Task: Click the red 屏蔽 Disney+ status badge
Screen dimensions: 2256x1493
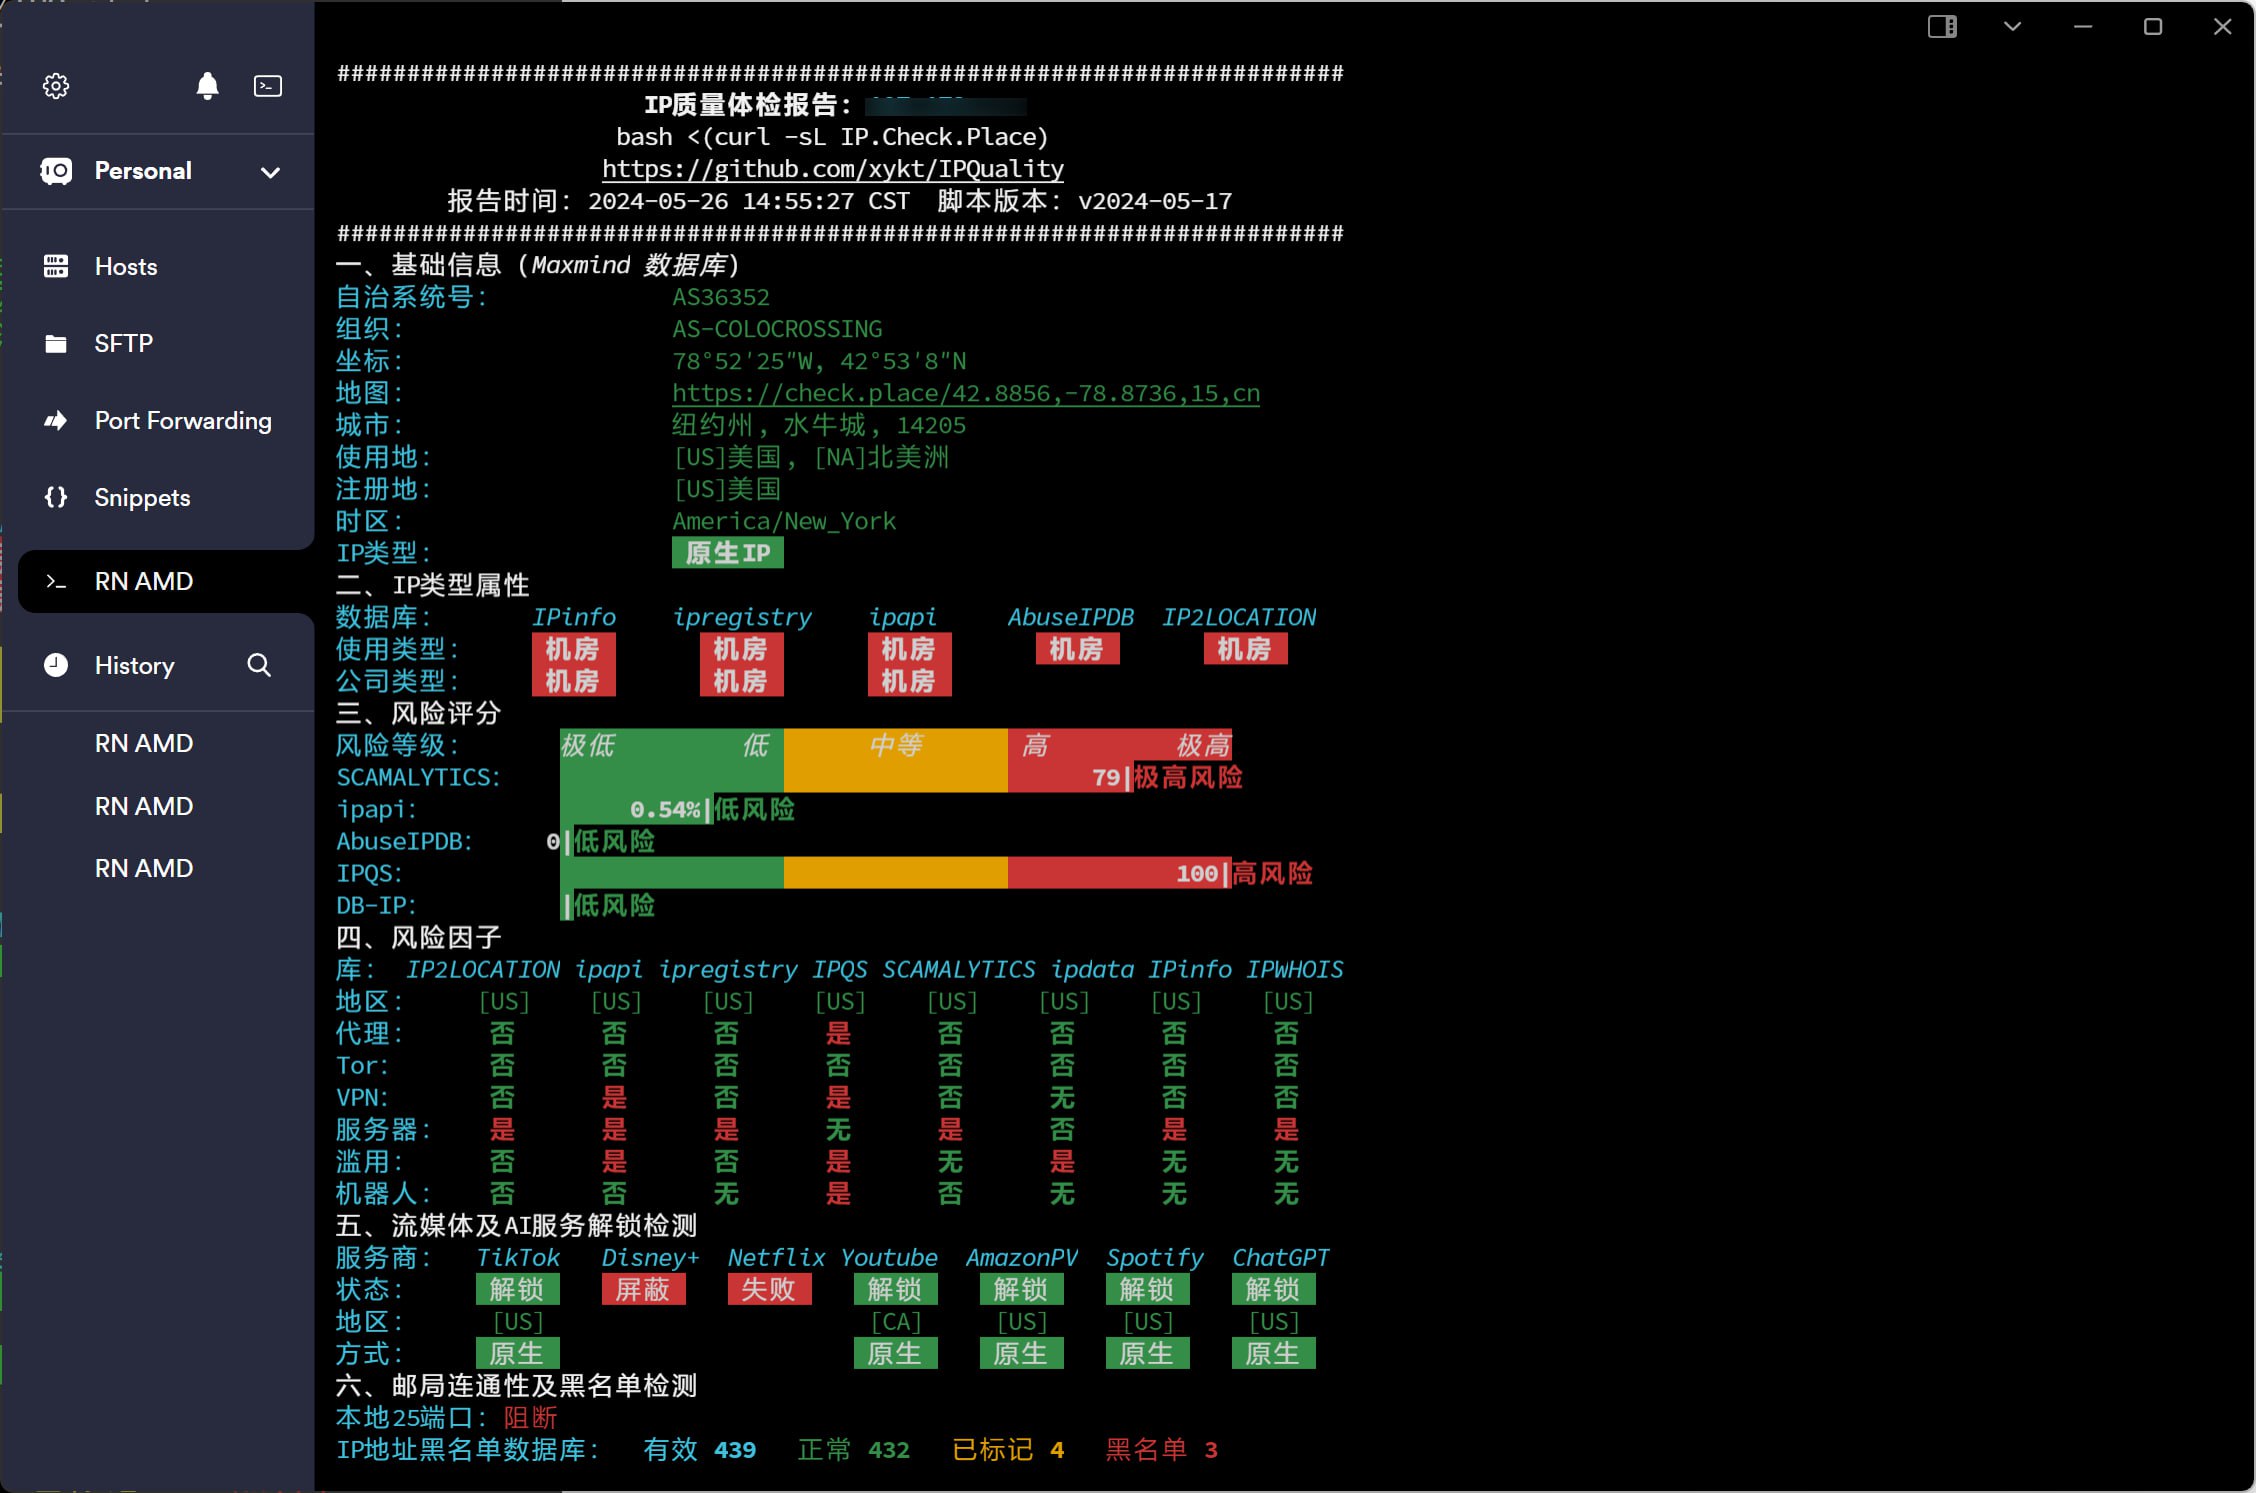Action: pos(643,1289)
